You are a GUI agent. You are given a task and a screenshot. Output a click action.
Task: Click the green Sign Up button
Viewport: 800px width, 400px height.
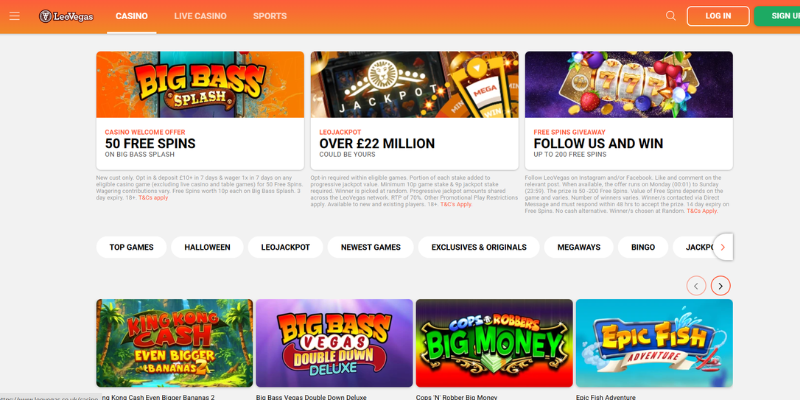[x=777, y=16]
